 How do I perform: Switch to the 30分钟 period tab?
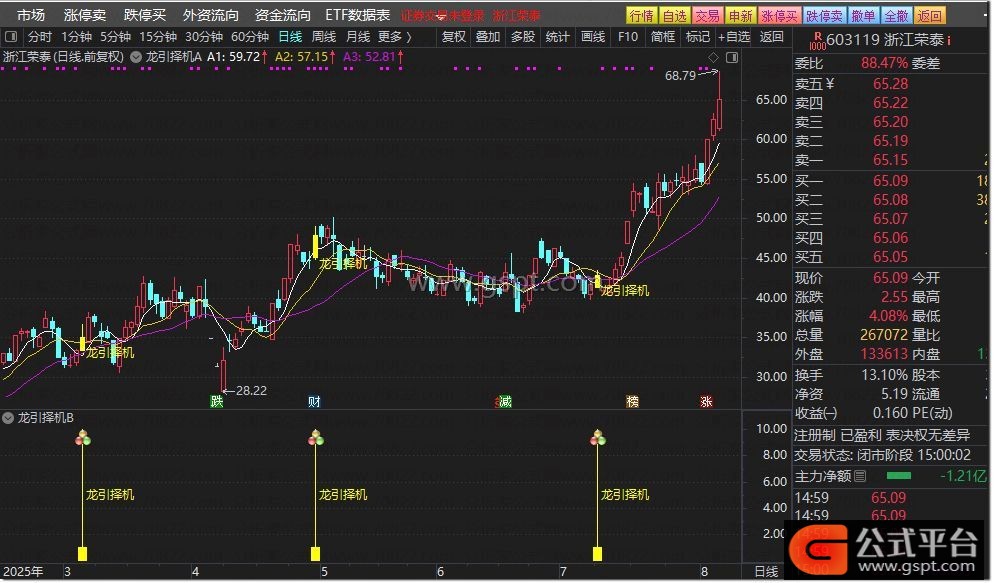(204, 37)
